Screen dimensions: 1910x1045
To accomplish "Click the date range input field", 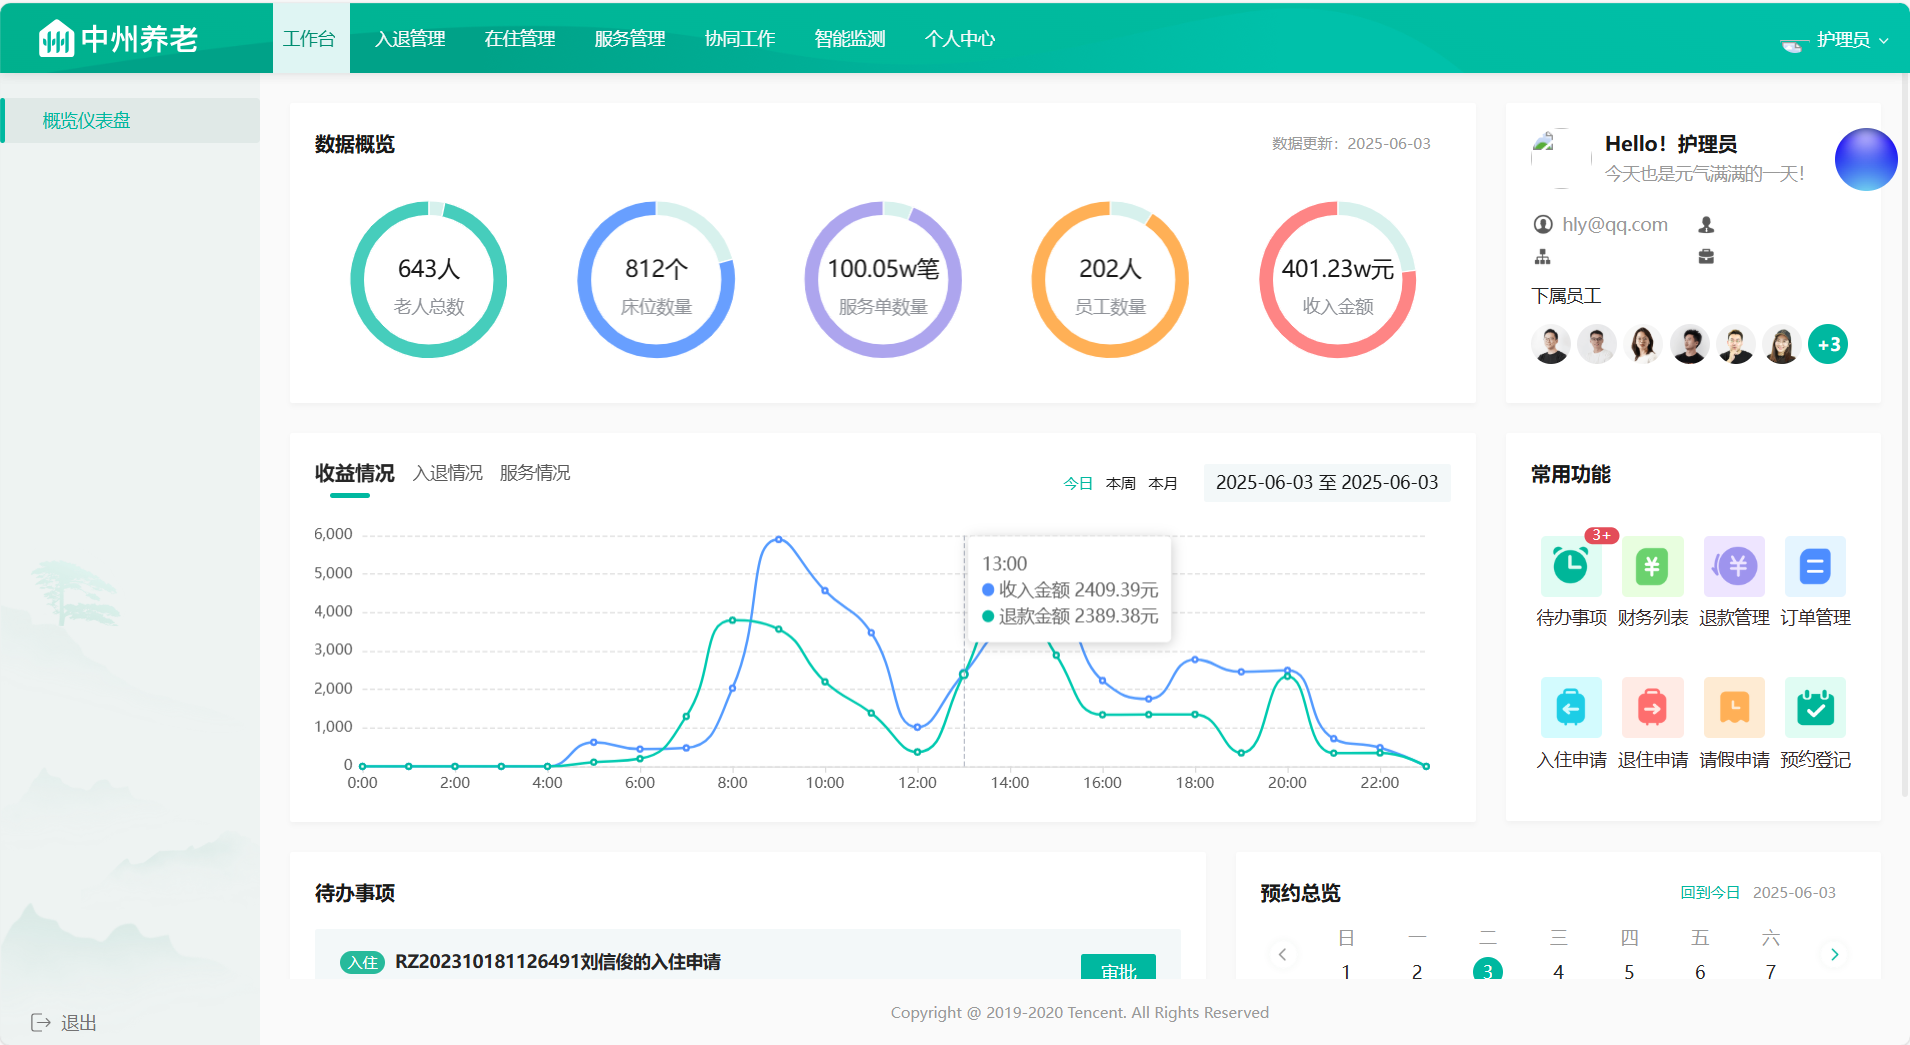I will pyautogui.click(x=1326, y=483).
